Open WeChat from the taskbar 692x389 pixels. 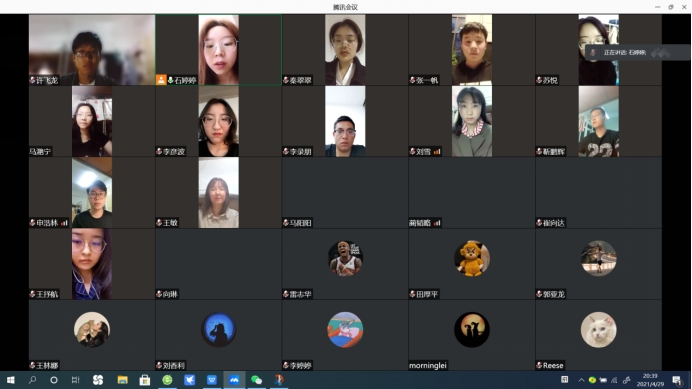(256, 380)
